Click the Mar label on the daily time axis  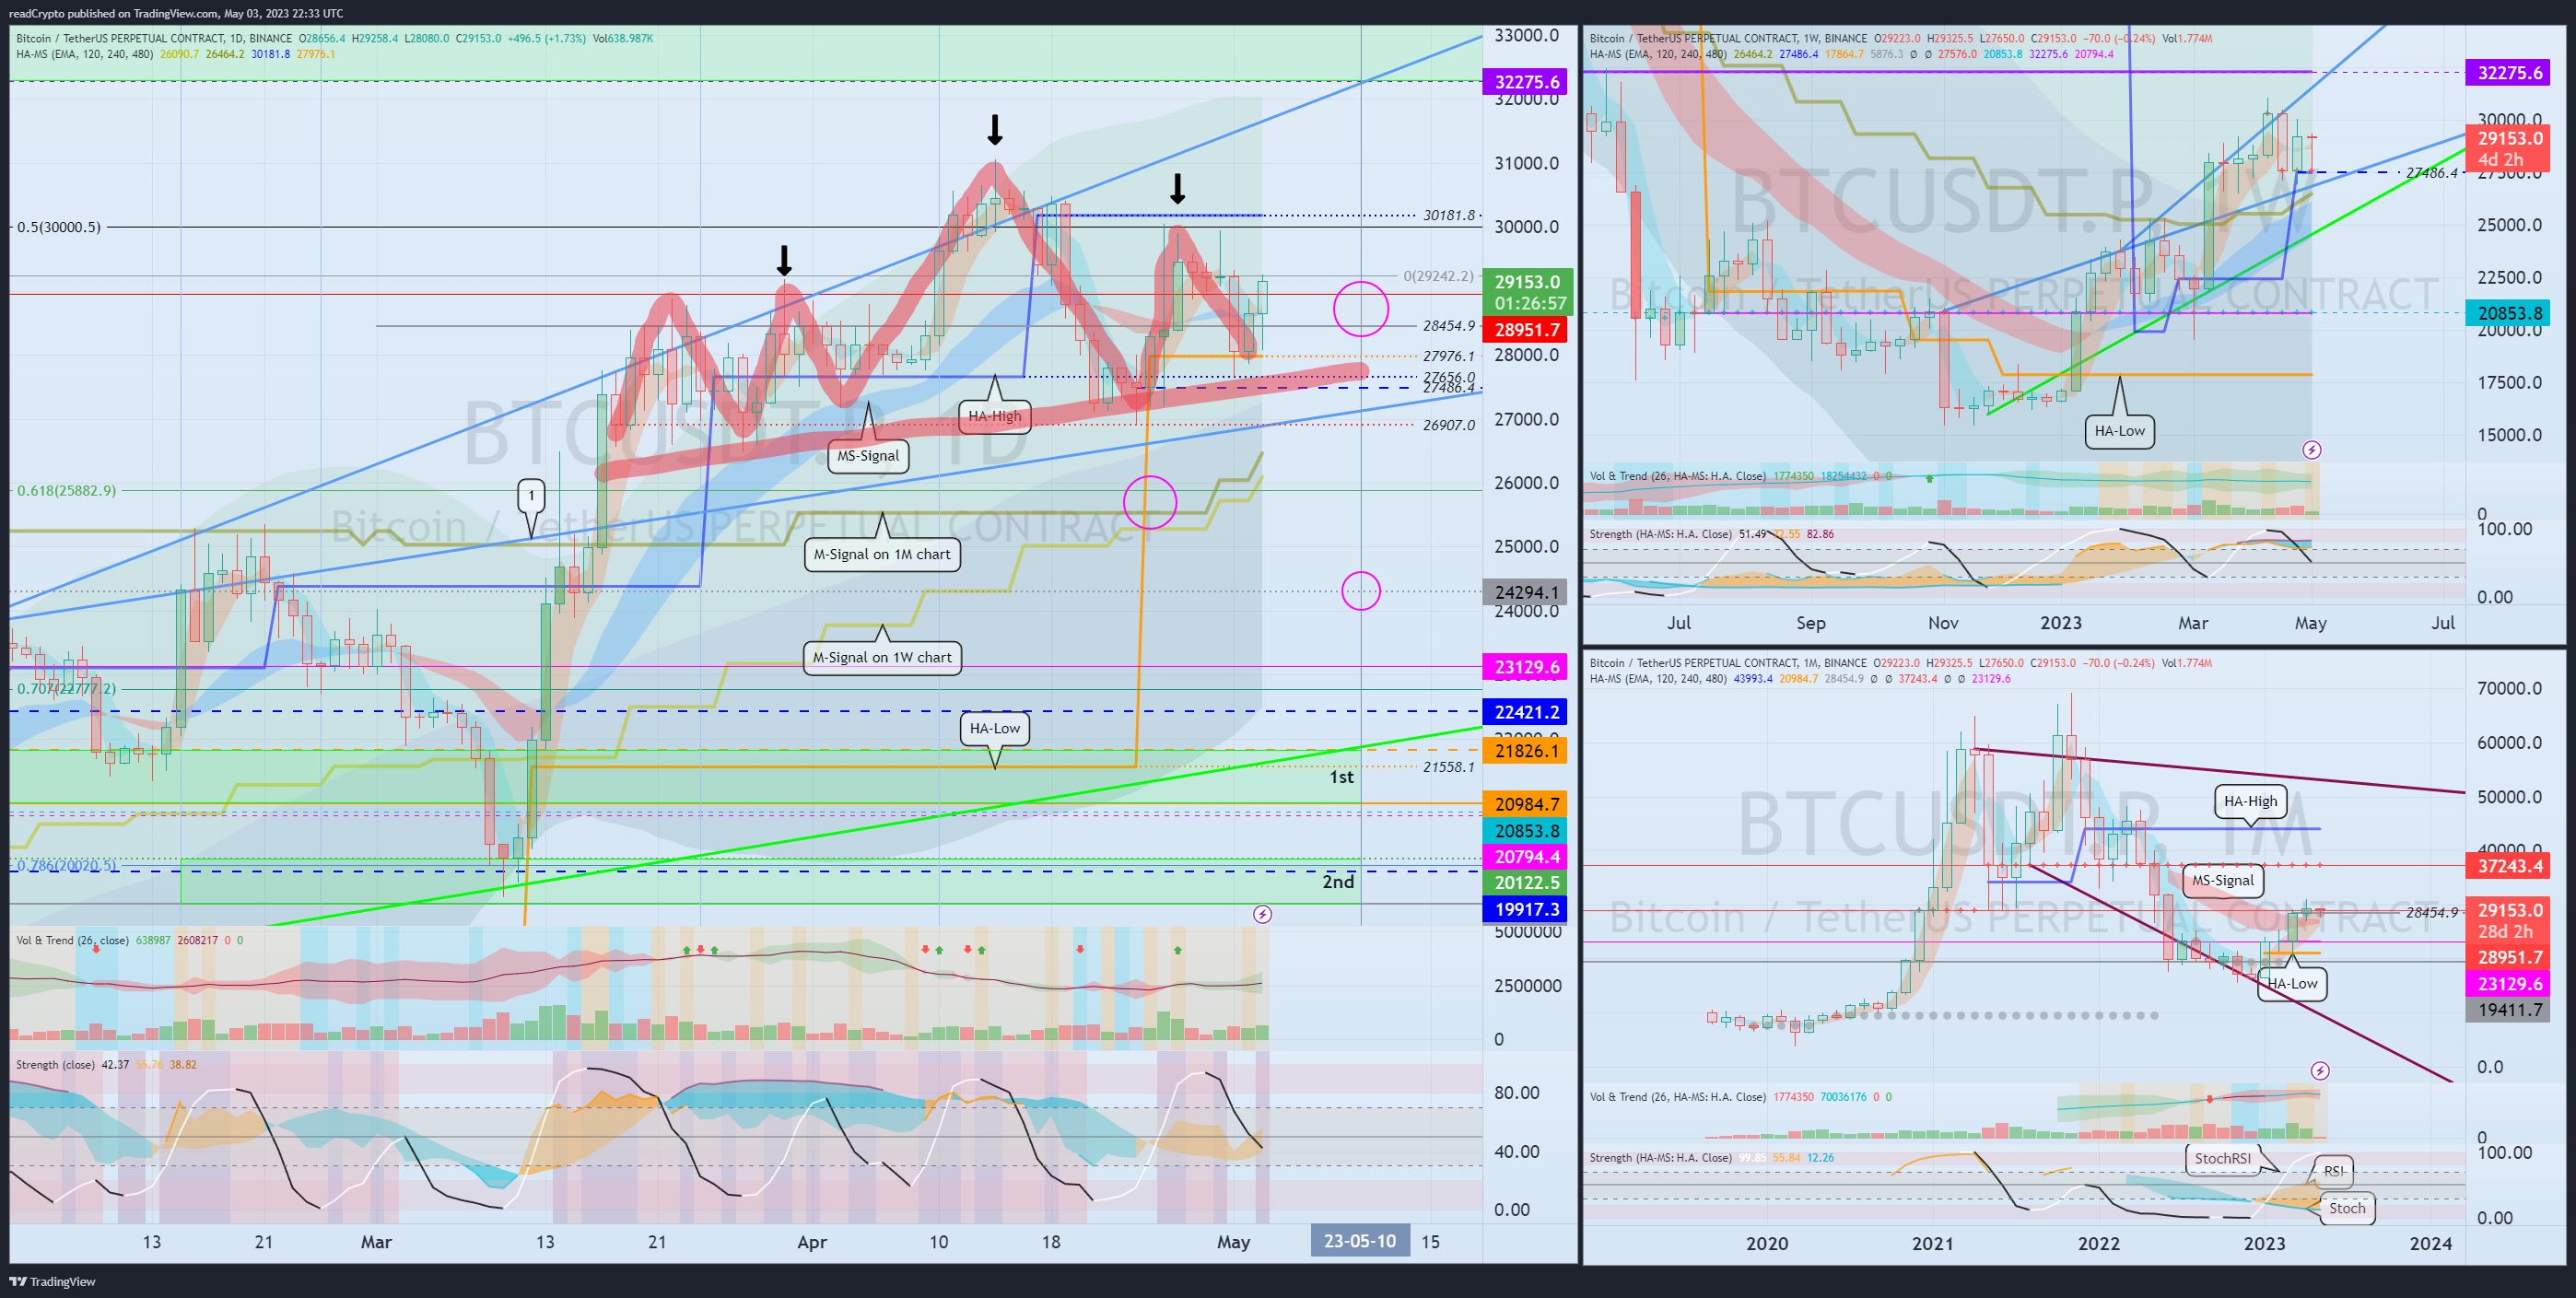pos(376,1242)
